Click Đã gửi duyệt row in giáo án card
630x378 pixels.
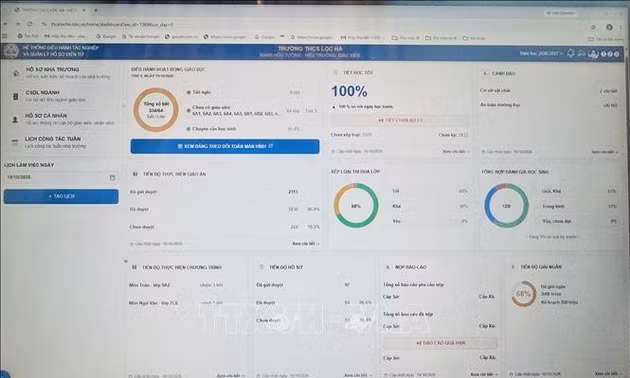point(225,192)
